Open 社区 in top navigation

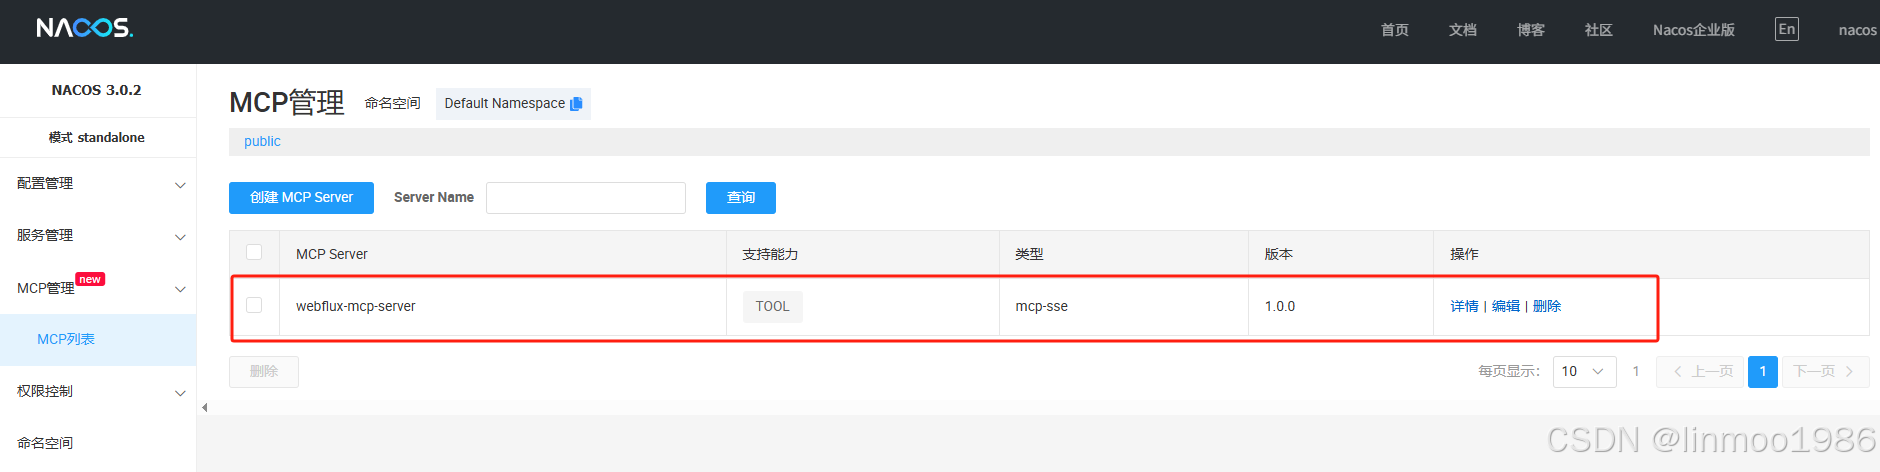coord(1599,30)
